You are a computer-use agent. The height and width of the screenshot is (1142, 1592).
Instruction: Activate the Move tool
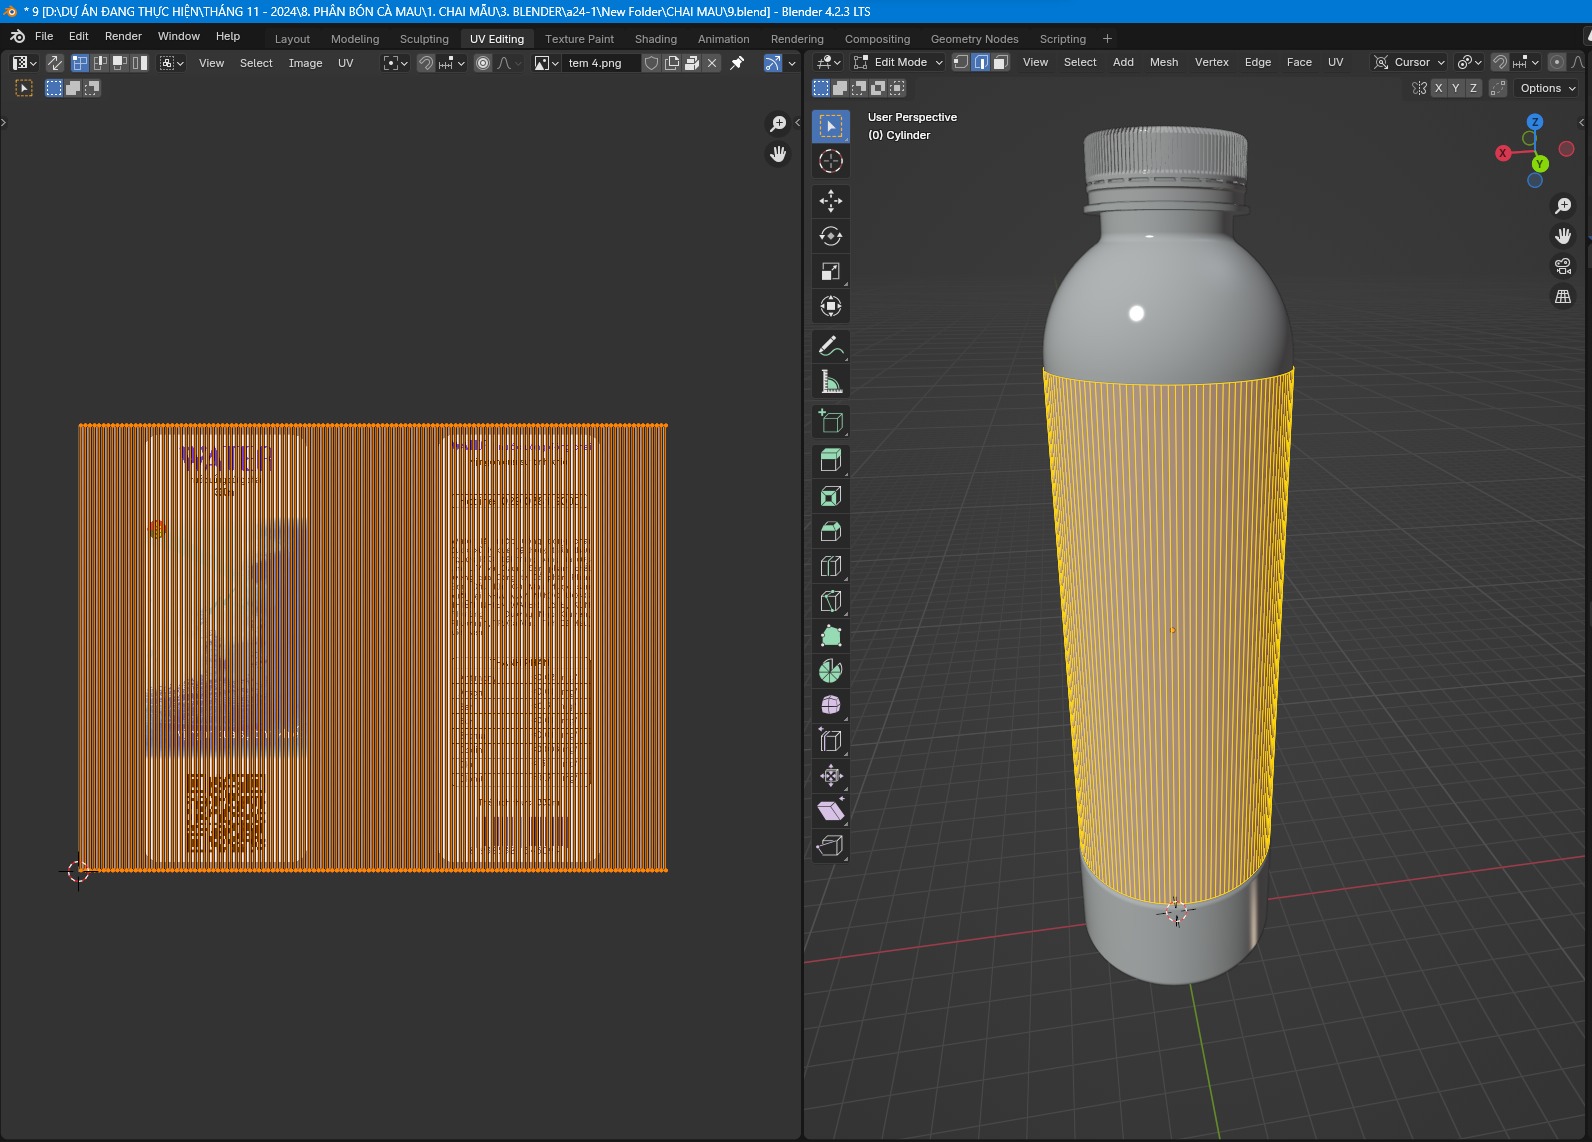[x=831, y=201]
